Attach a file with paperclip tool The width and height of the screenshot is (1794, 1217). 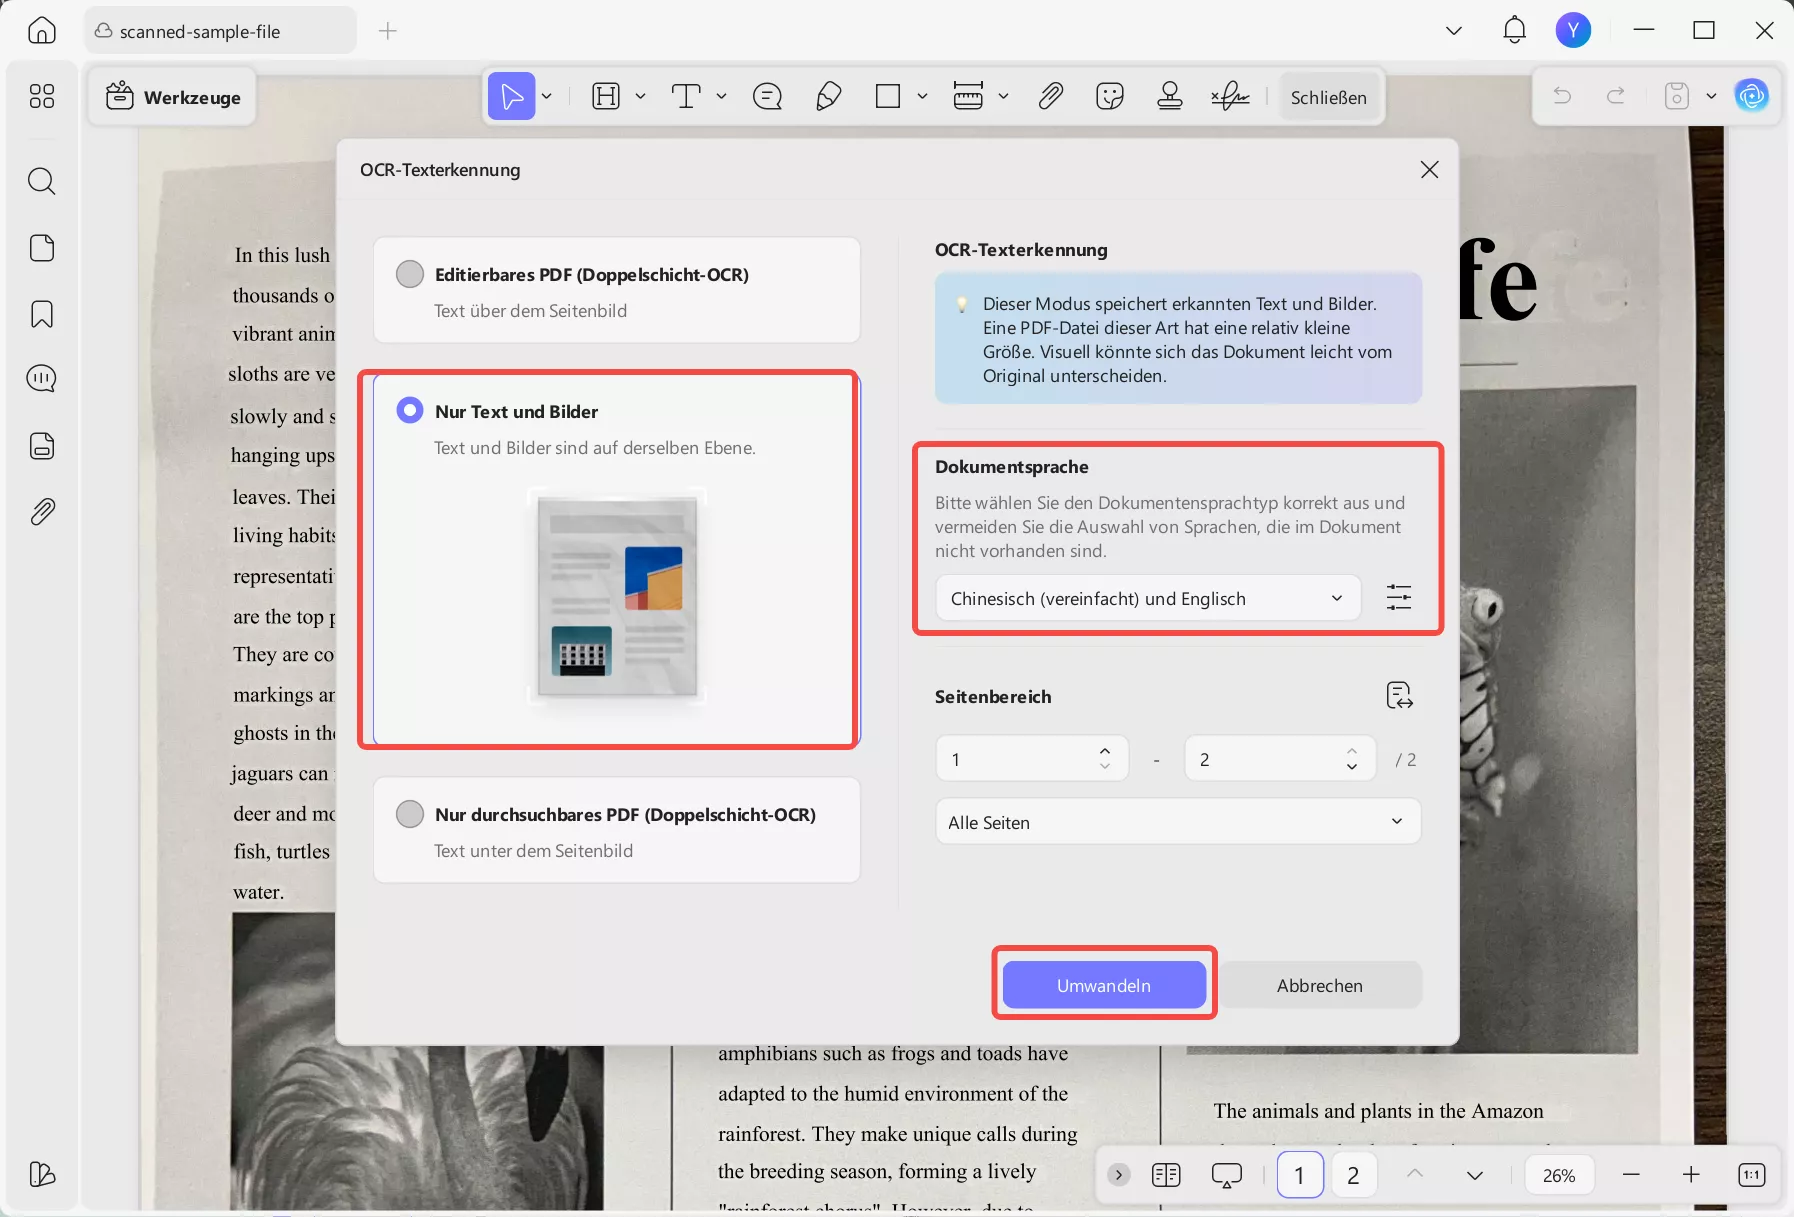click(x=1050, y=96)
